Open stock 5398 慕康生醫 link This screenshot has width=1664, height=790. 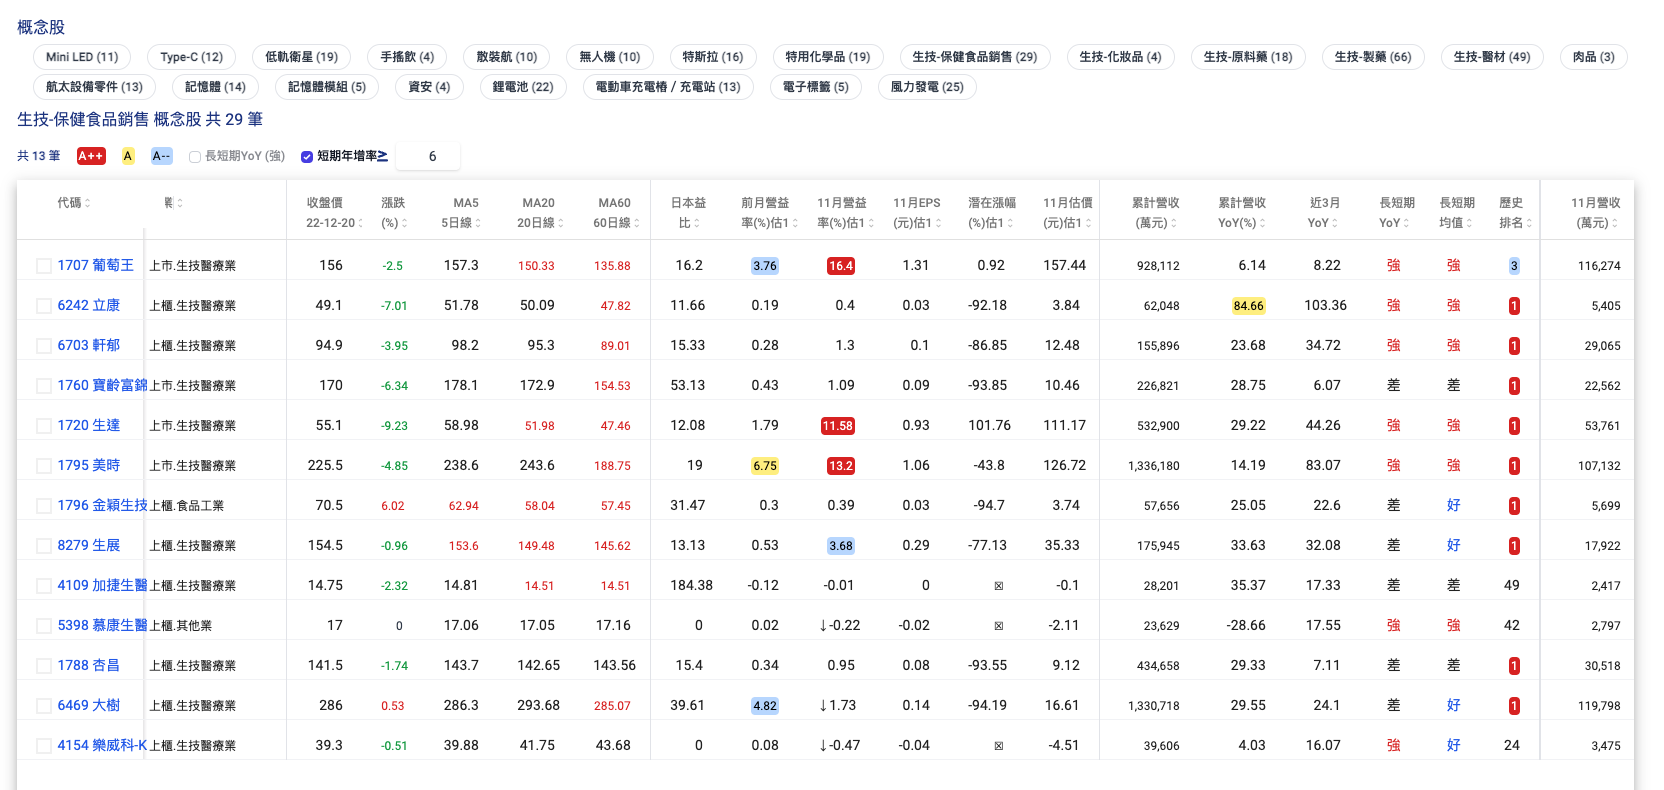(102, 625)
